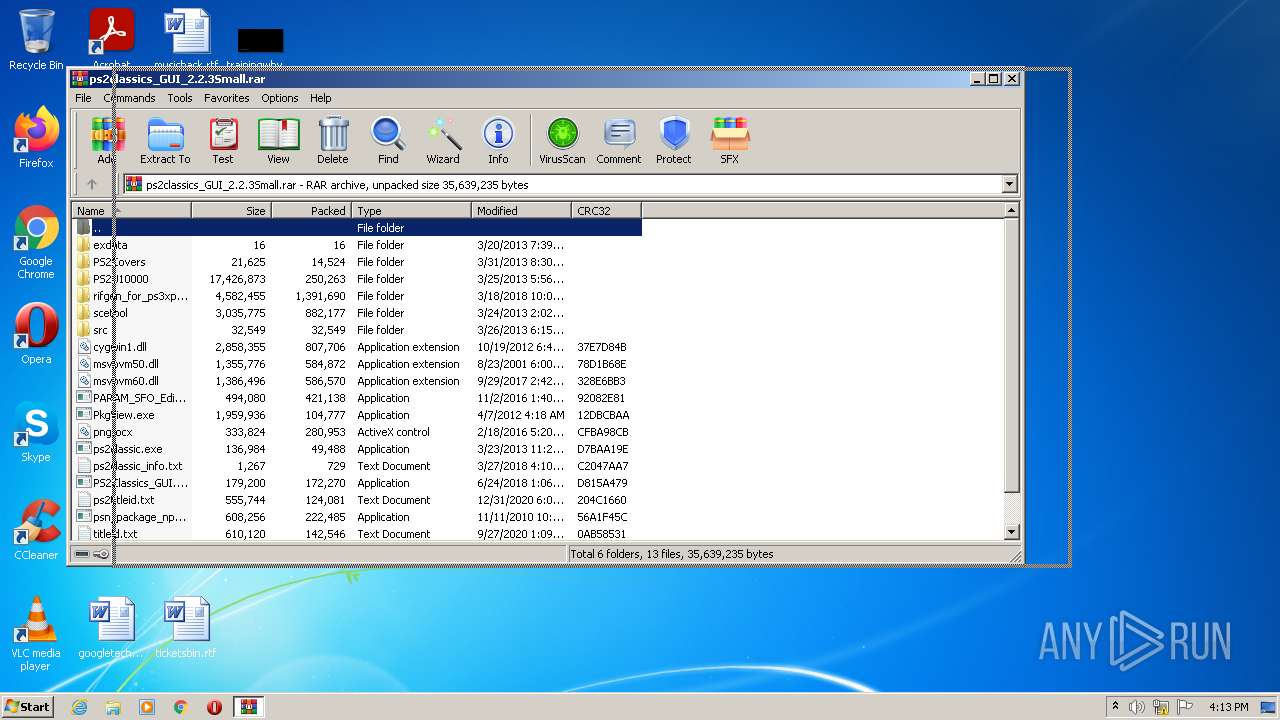
Task: Click the Delete trash can icon
Action: click(x=333, y=141)
